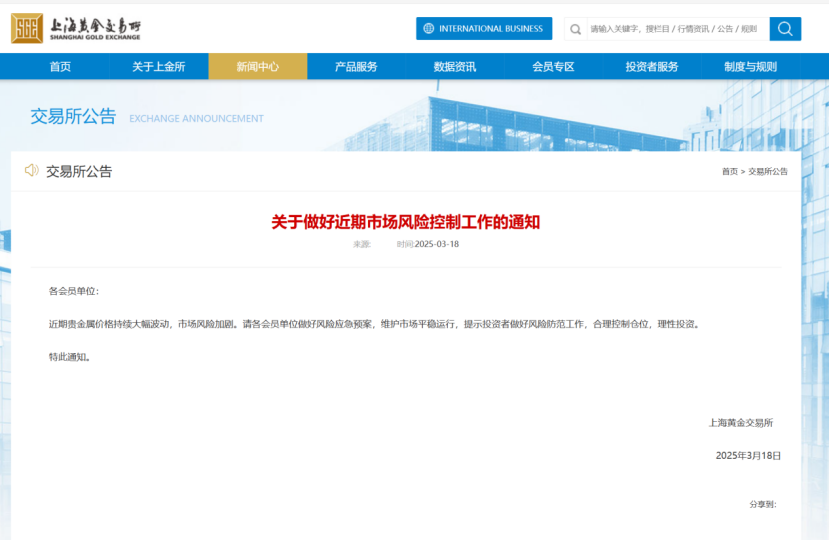Click the small magnifier inside the search box

tap(576, 29)
